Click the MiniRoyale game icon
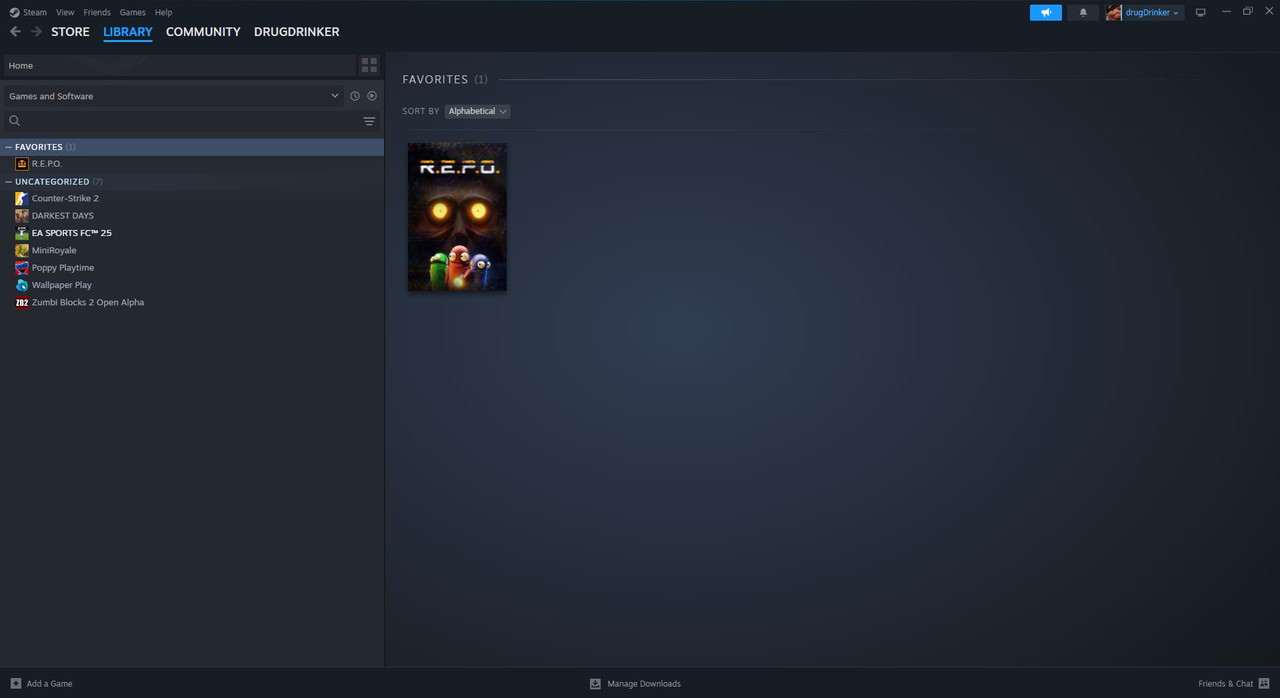Viewport: 1280px width, 698px height. pyautogui.click(x=22, y=250)
